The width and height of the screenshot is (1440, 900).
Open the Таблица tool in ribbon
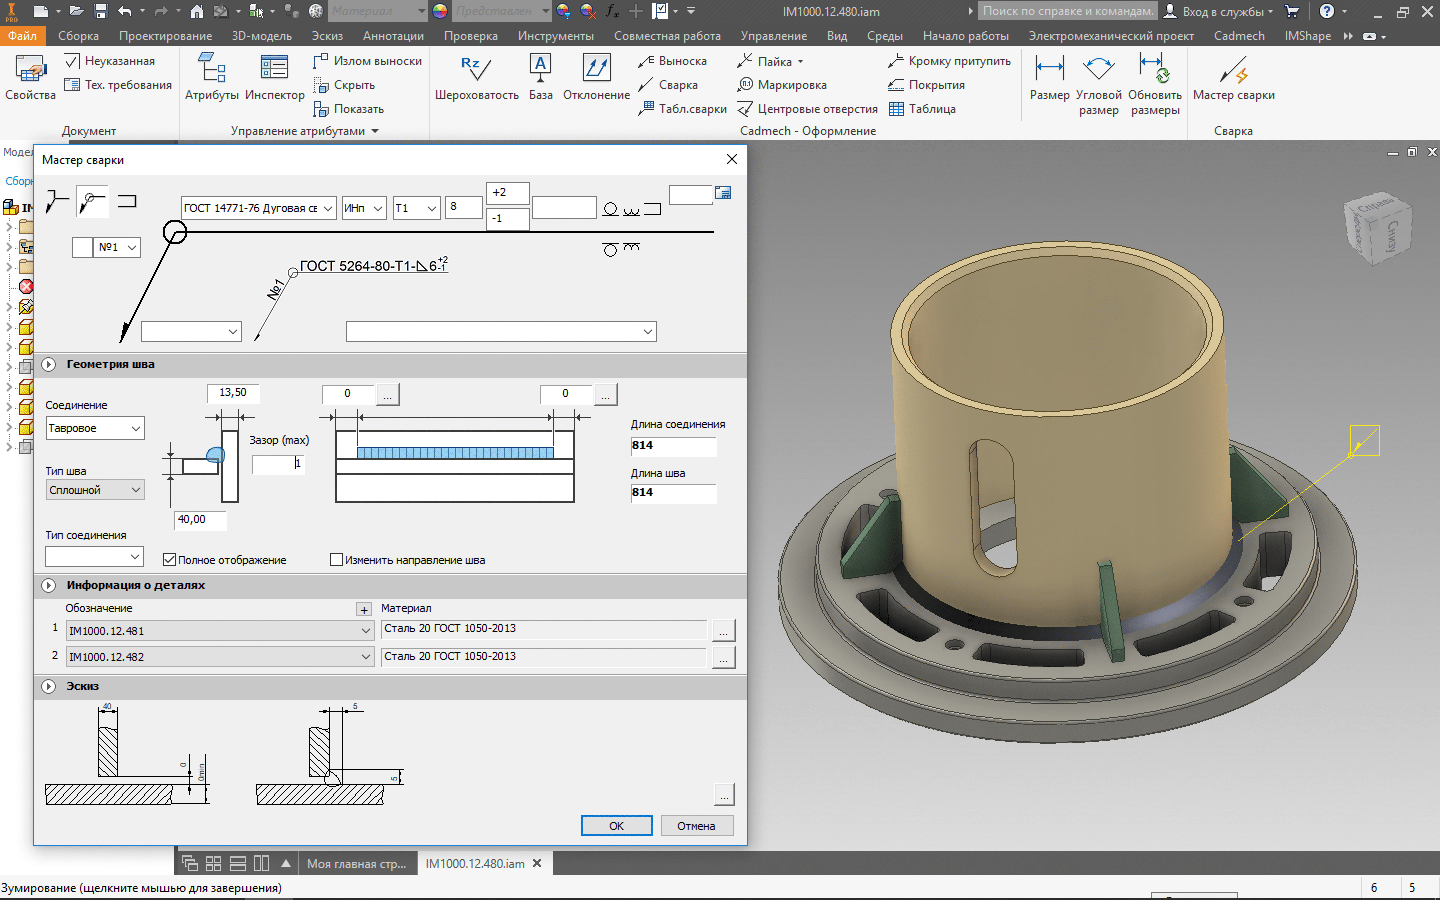922,109
